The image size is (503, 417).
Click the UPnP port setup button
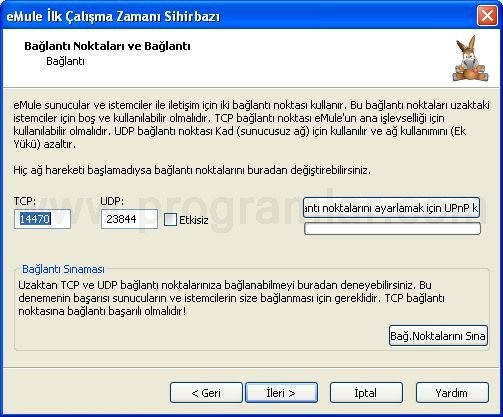[x=391, y=208]
